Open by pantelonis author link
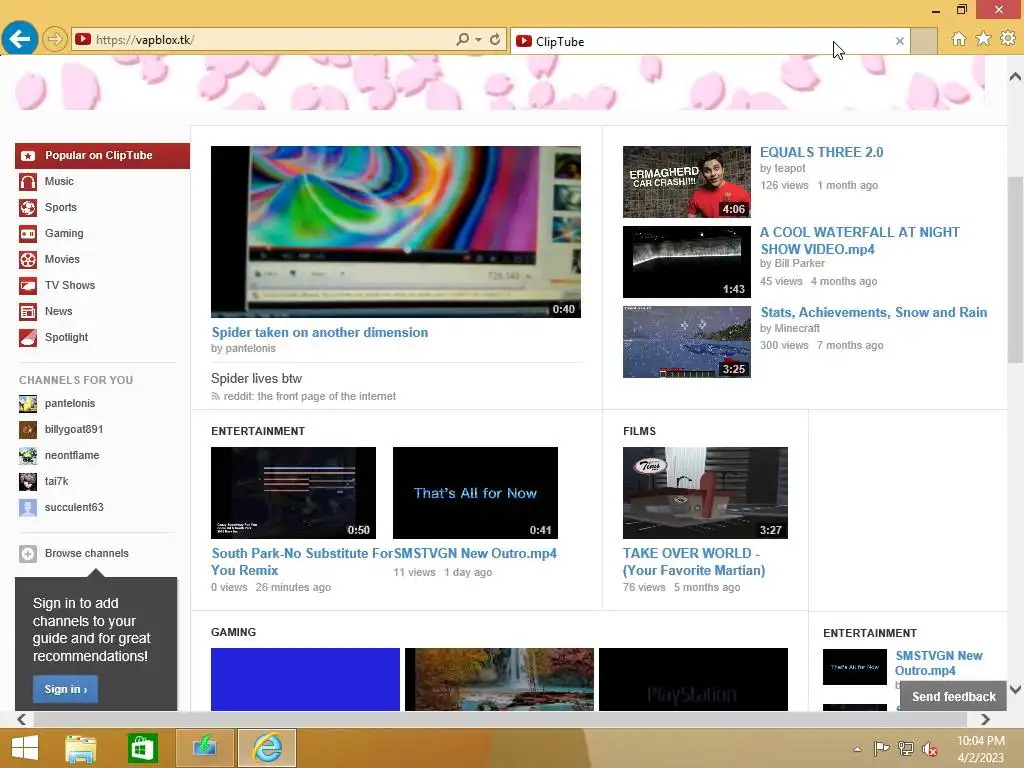 [x=244, y=348]
